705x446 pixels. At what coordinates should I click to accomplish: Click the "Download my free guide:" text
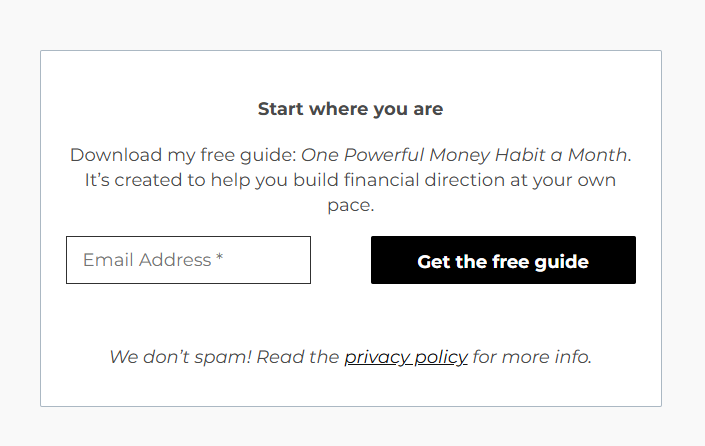click(183, 155)
